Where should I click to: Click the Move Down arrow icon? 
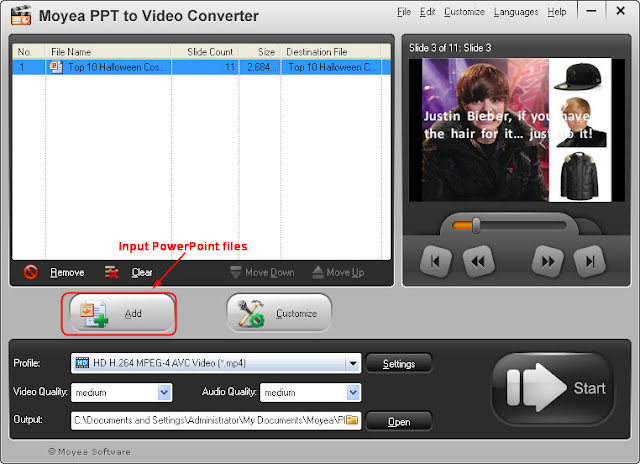point(236,272)
